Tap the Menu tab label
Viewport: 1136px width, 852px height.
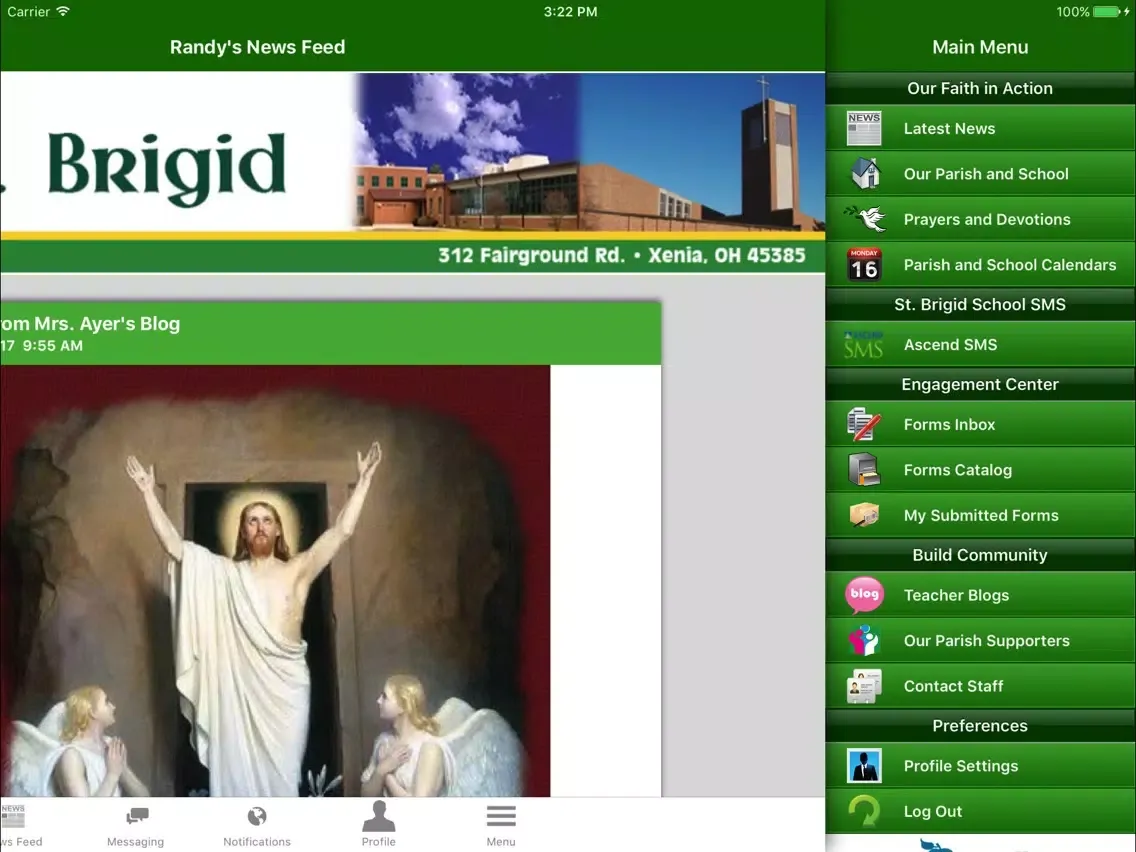[501, 842]
